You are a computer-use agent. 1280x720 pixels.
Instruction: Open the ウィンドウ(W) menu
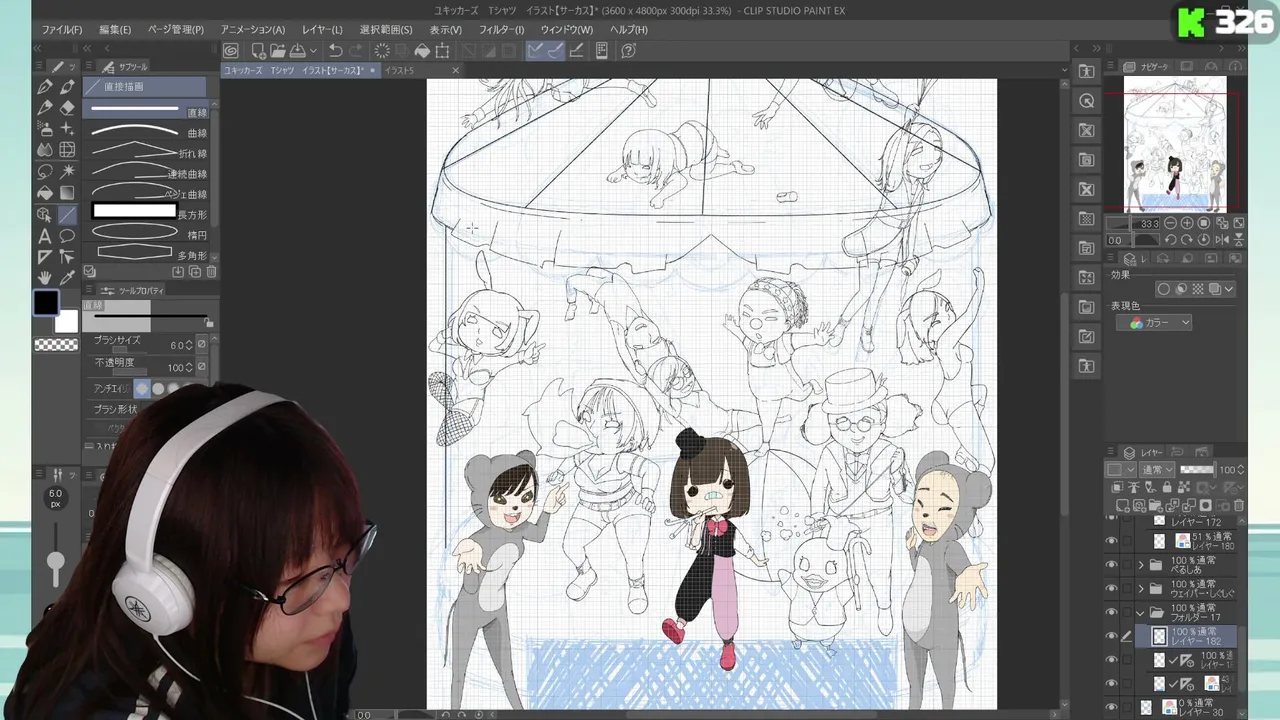(566, 30)
